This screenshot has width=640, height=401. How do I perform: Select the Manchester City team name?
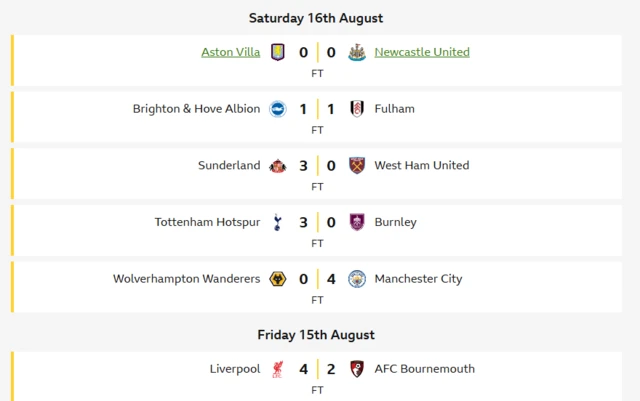point(418,279)
